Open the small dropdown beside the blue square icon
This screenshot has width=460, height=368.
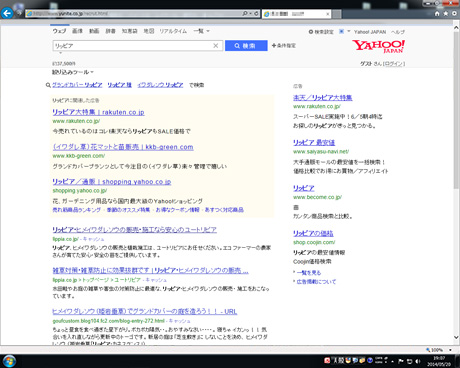tap(349, 31)
